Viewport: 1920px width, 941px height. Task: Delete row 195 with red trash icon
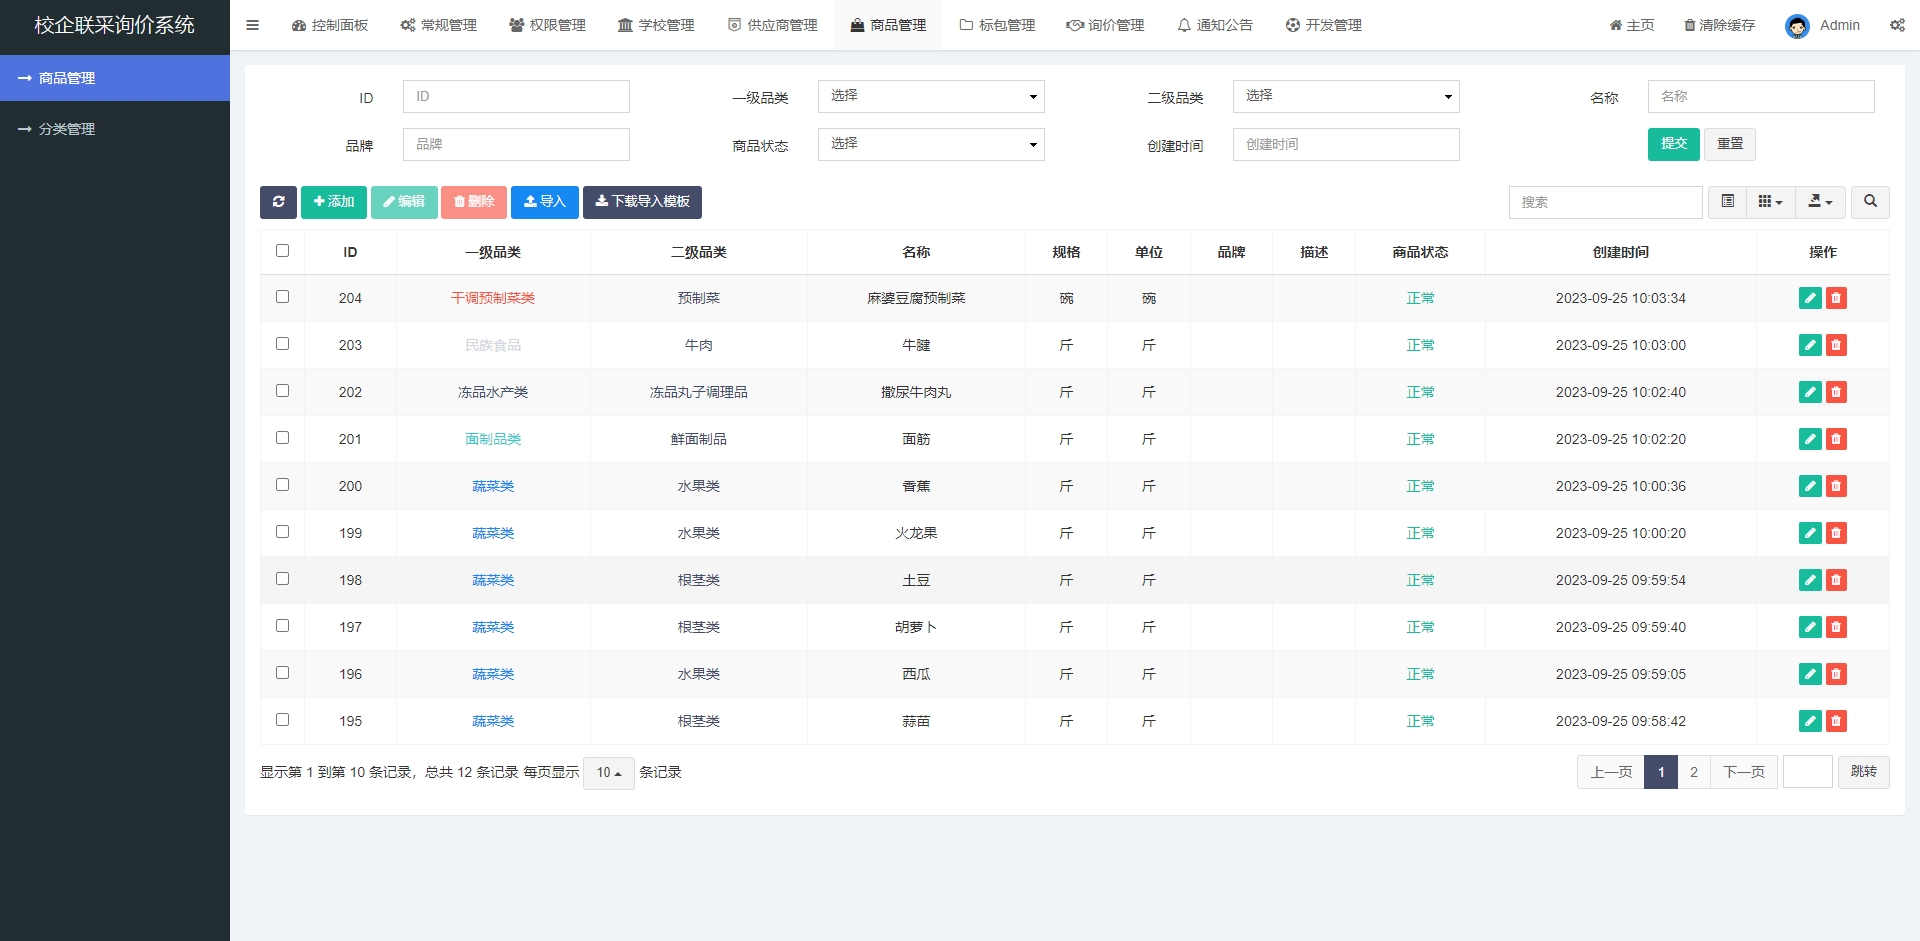click(1836, 721)
